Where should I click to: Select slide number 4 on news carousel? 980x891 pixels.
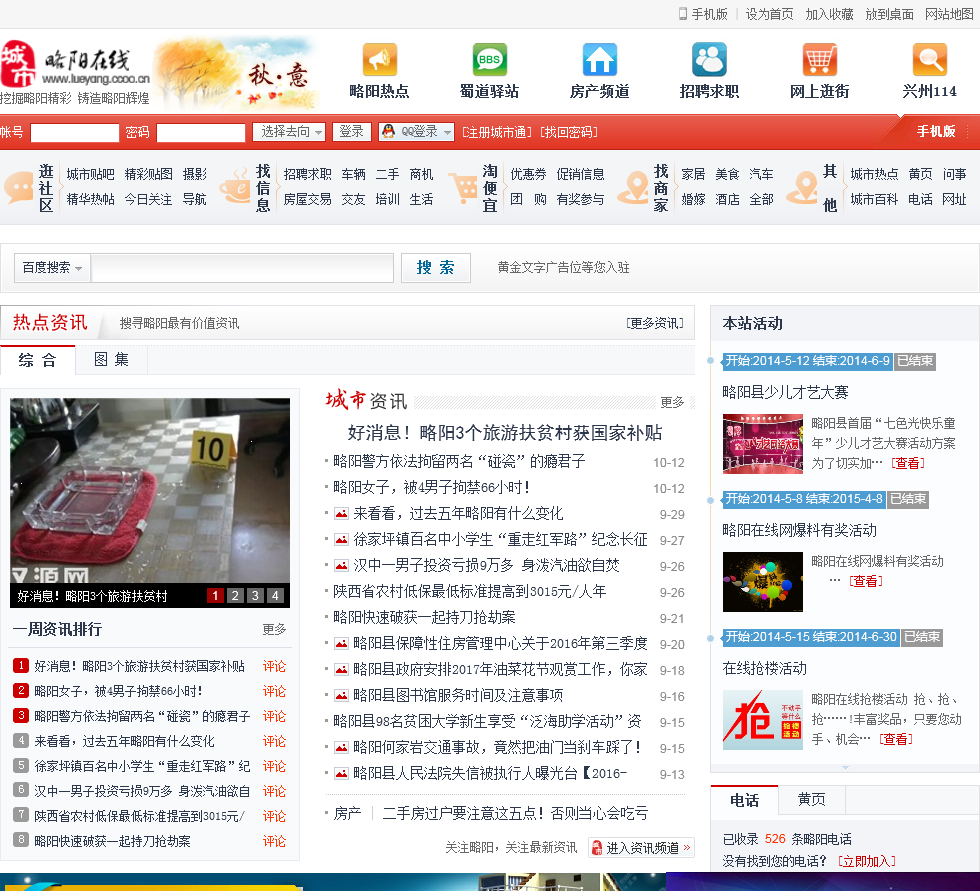pos(275,595)
